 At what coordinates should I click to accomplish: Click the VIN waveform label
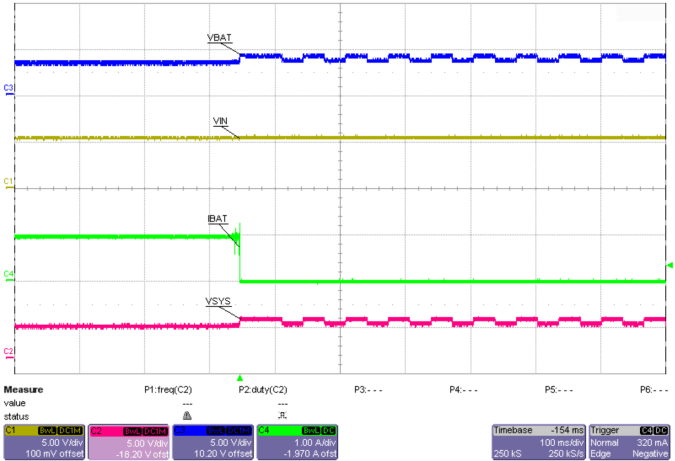220,121
